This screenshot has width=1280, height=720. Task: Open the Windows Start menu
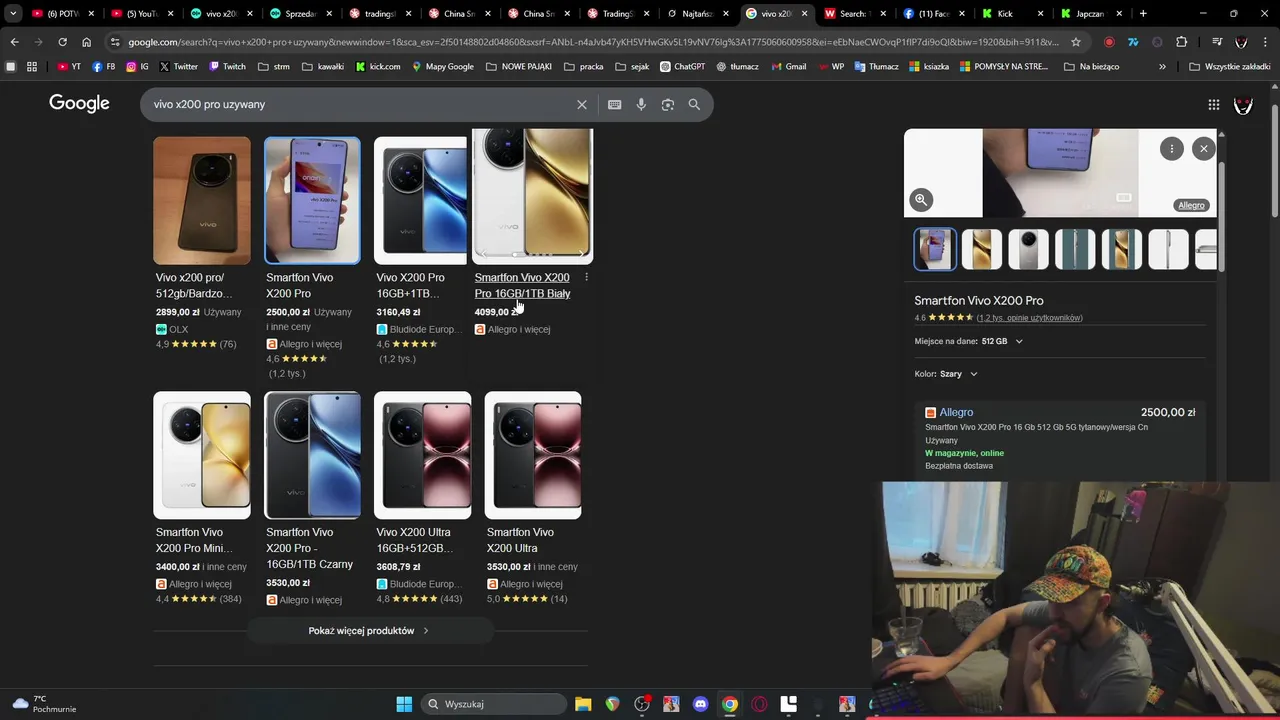tap(404, 704)
